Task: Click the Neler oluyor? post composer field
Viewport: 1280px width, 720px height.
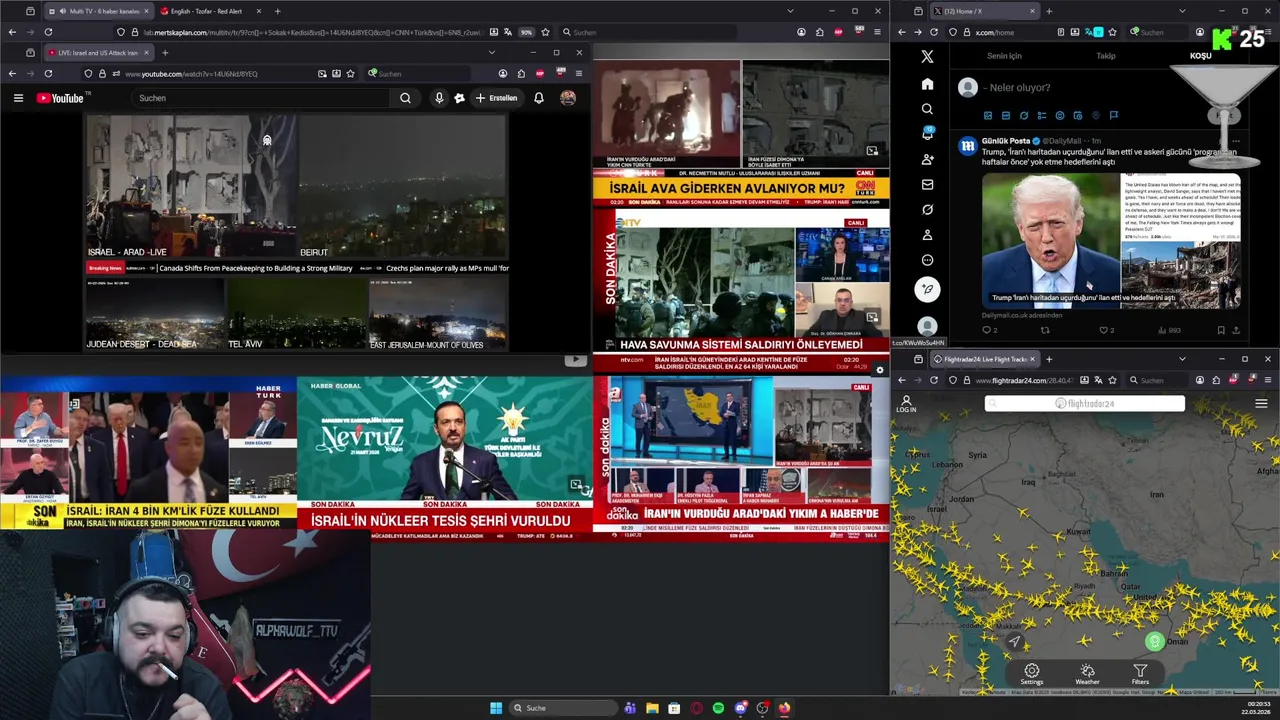Action: pos(1019,88)
